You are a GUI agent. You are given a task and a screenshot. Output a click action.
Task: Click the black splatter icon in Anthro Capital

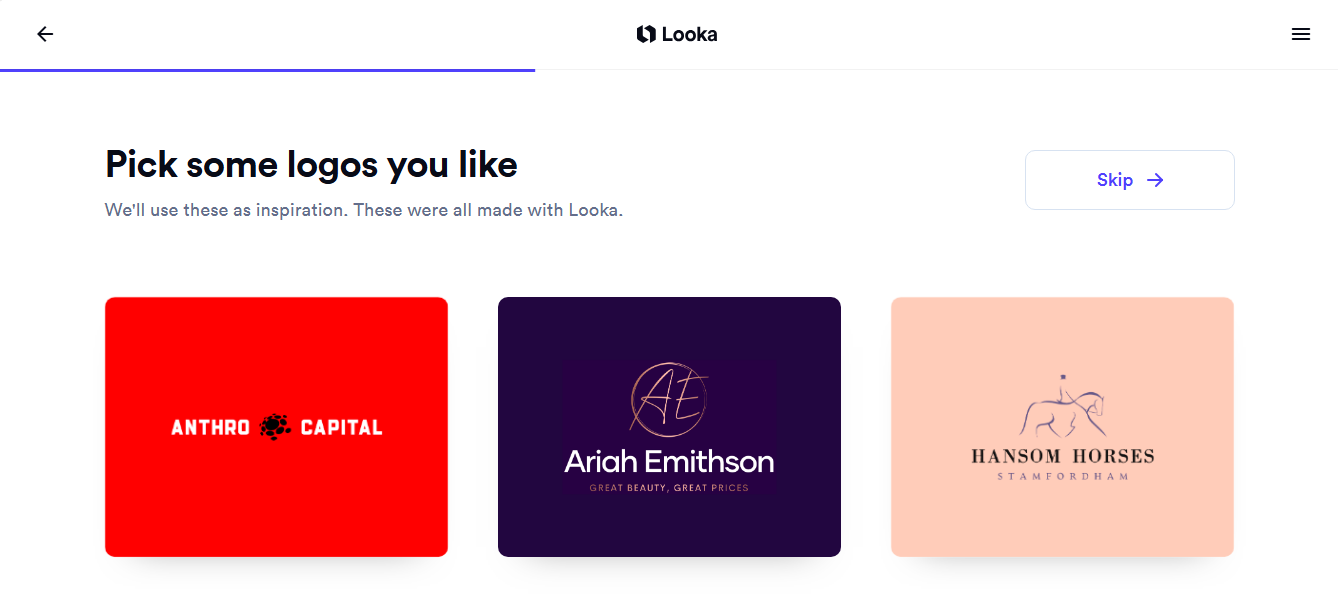(275, 427)
